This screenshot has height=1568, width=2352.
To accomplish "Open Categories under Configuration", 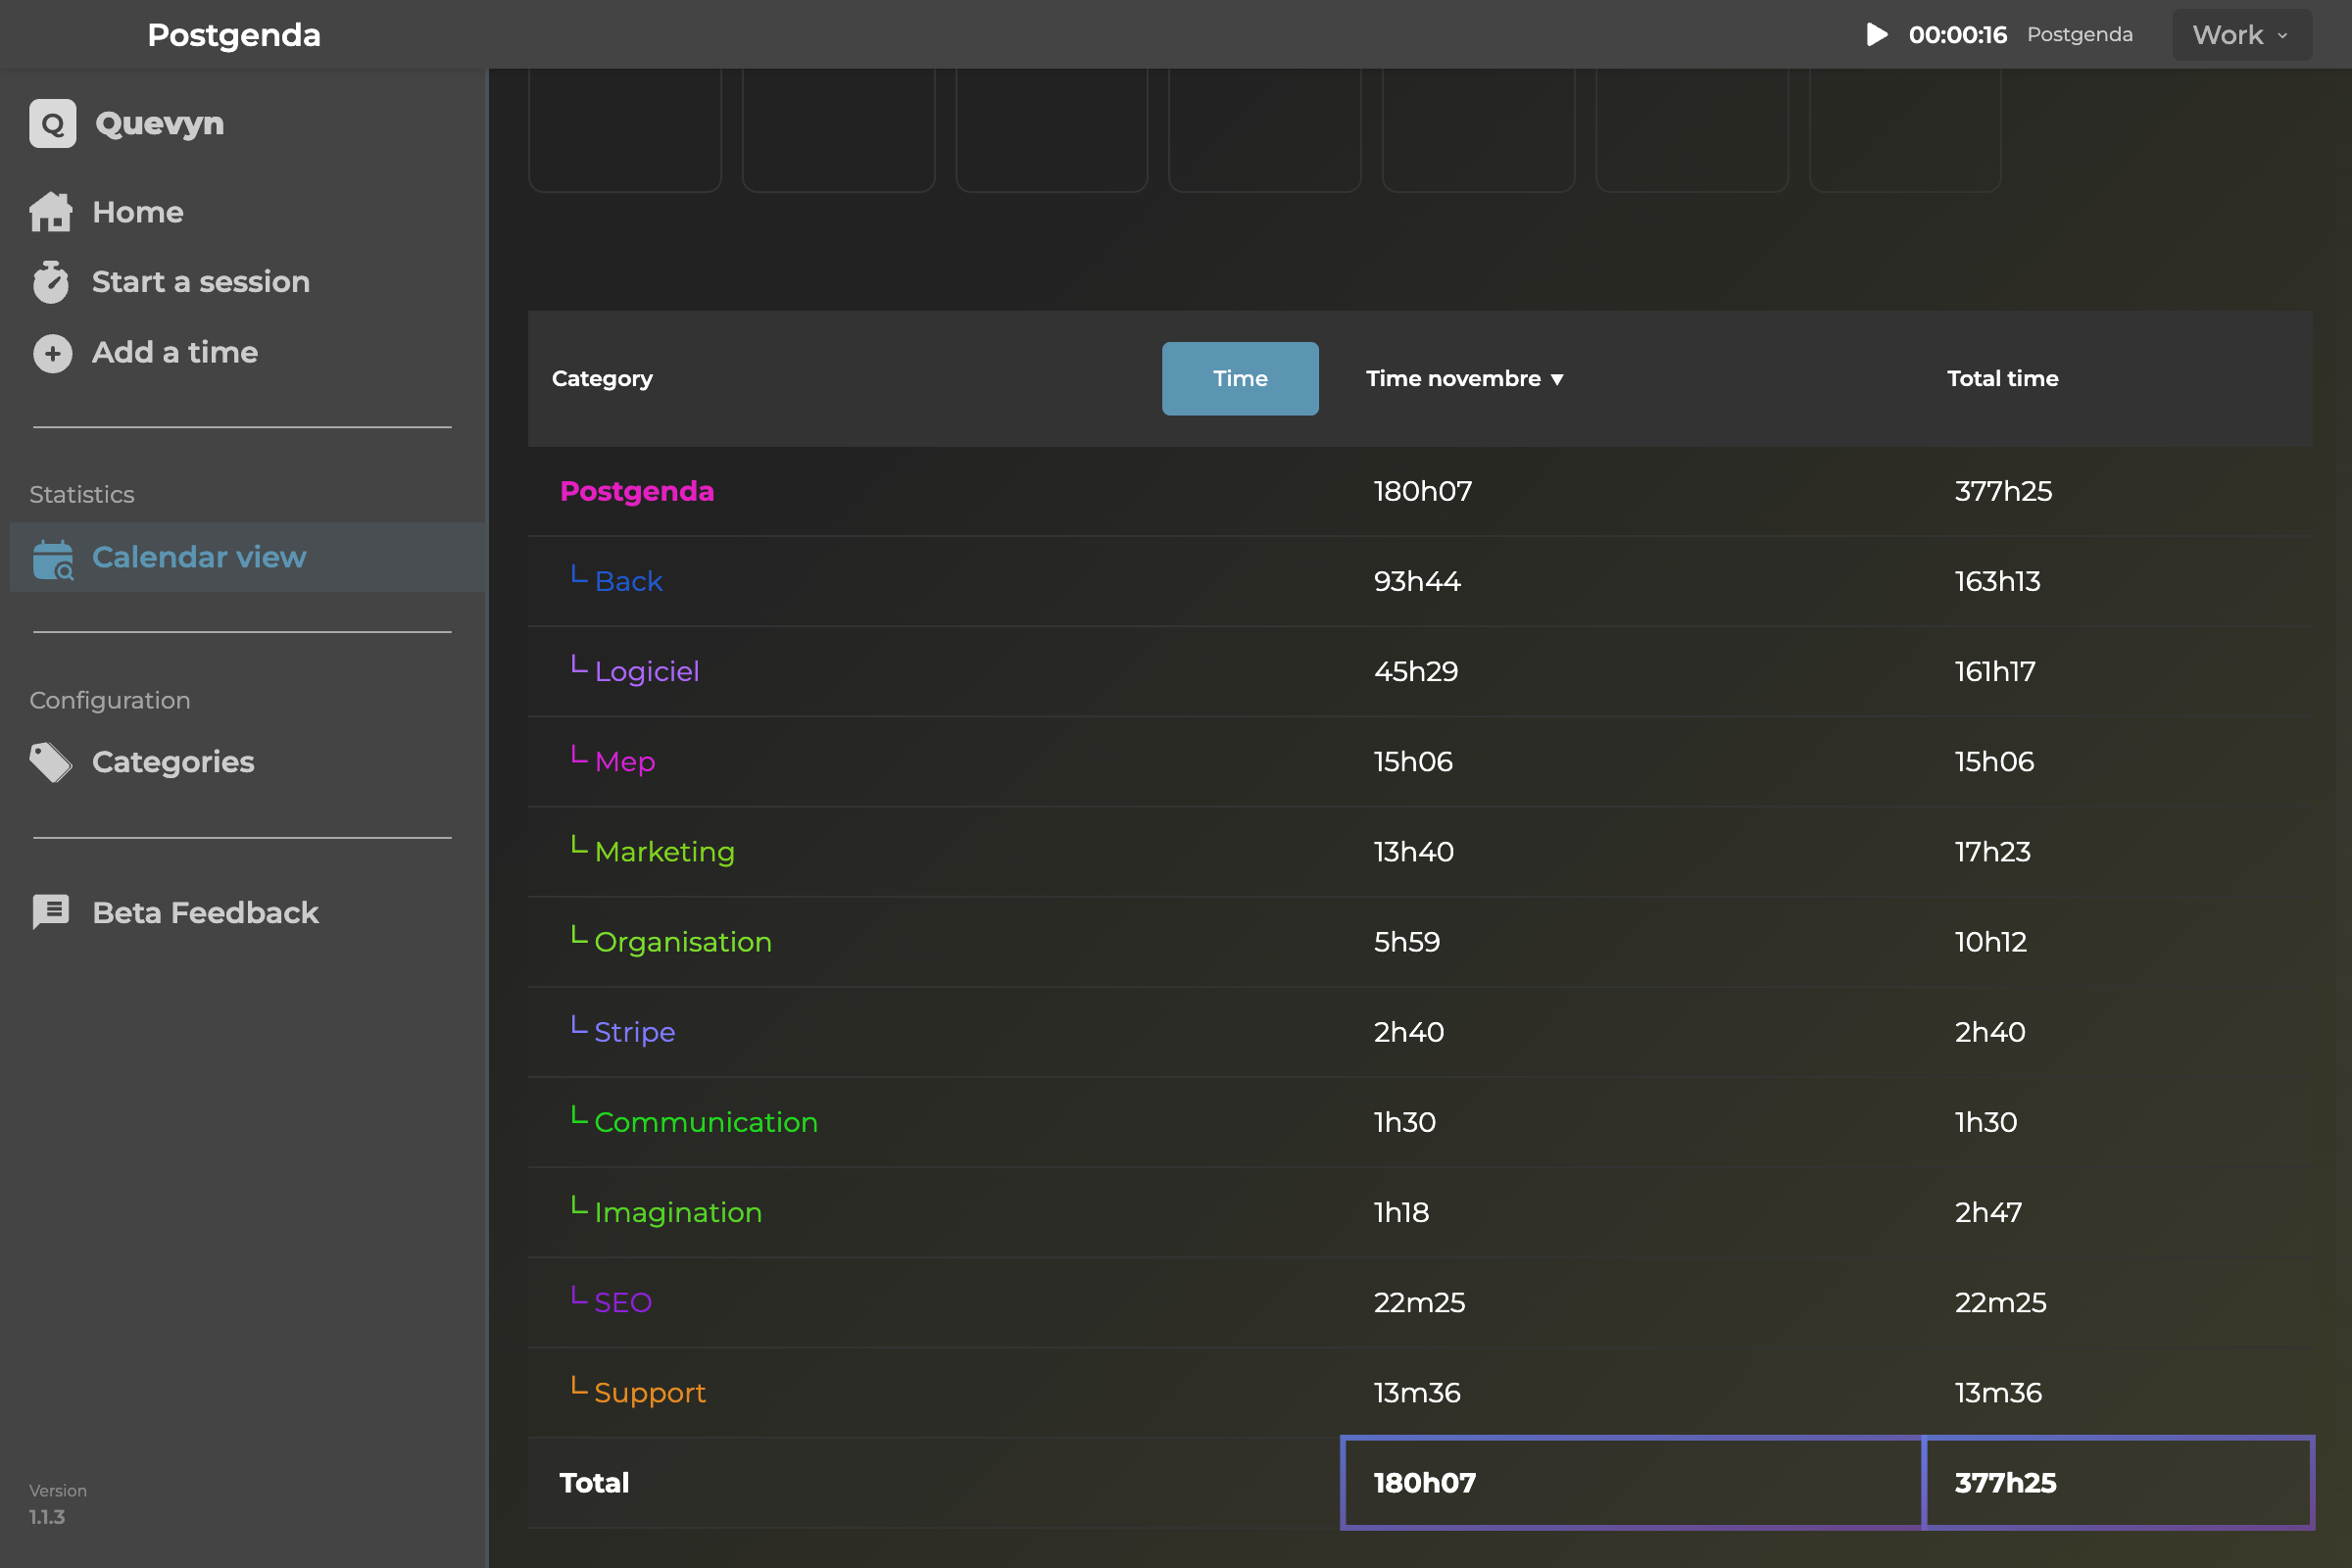I will coord(173,763).
